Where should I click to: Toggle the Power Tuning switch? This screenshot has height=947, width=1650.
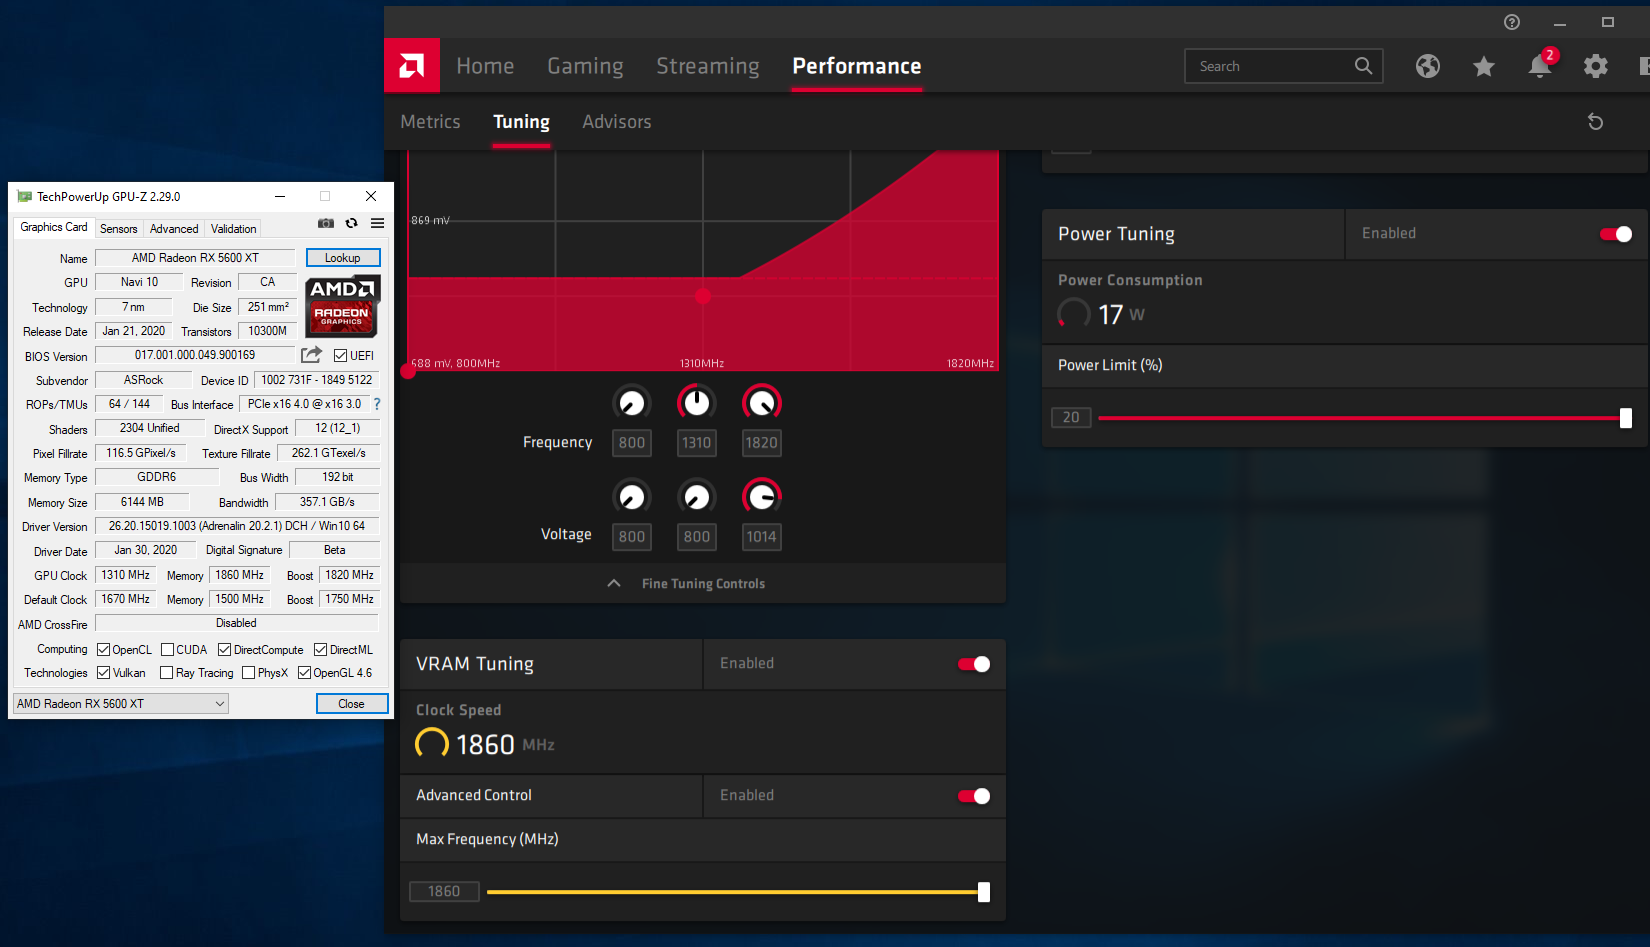click(x=1616, y=234)
